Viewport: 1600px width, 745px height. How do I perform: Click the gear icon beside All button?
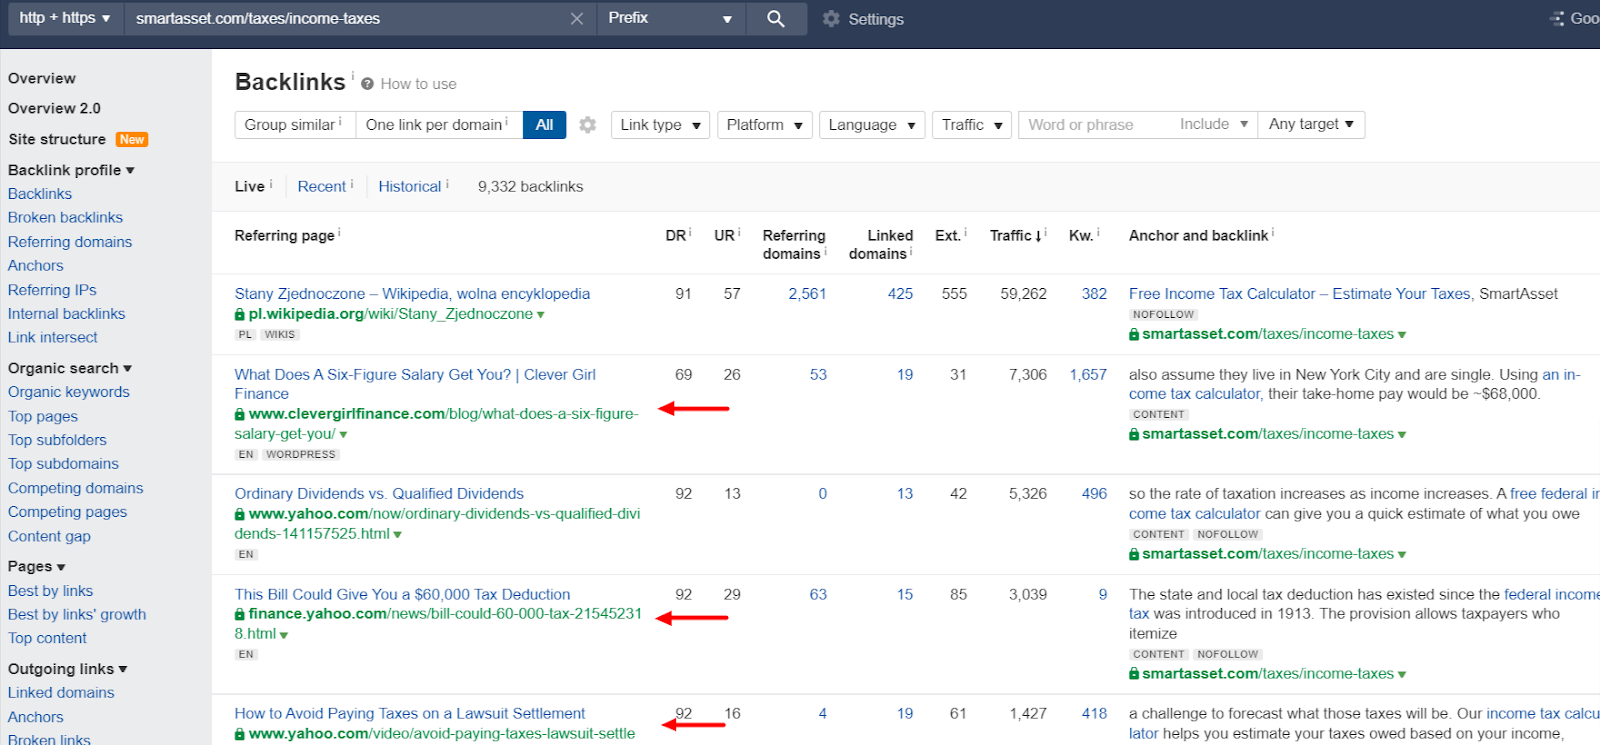(588, 125)
